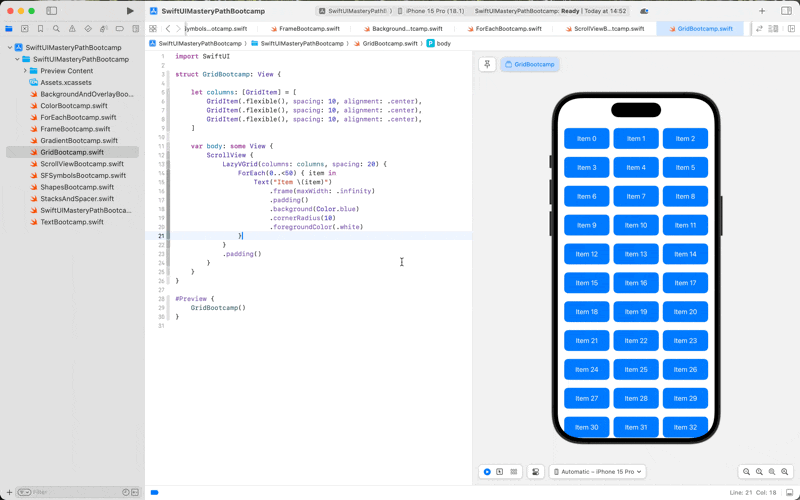The width and height of the screenshot is (800, 500).
Task: Zoom the preview canvas to fit
Action: click(772, 472)
